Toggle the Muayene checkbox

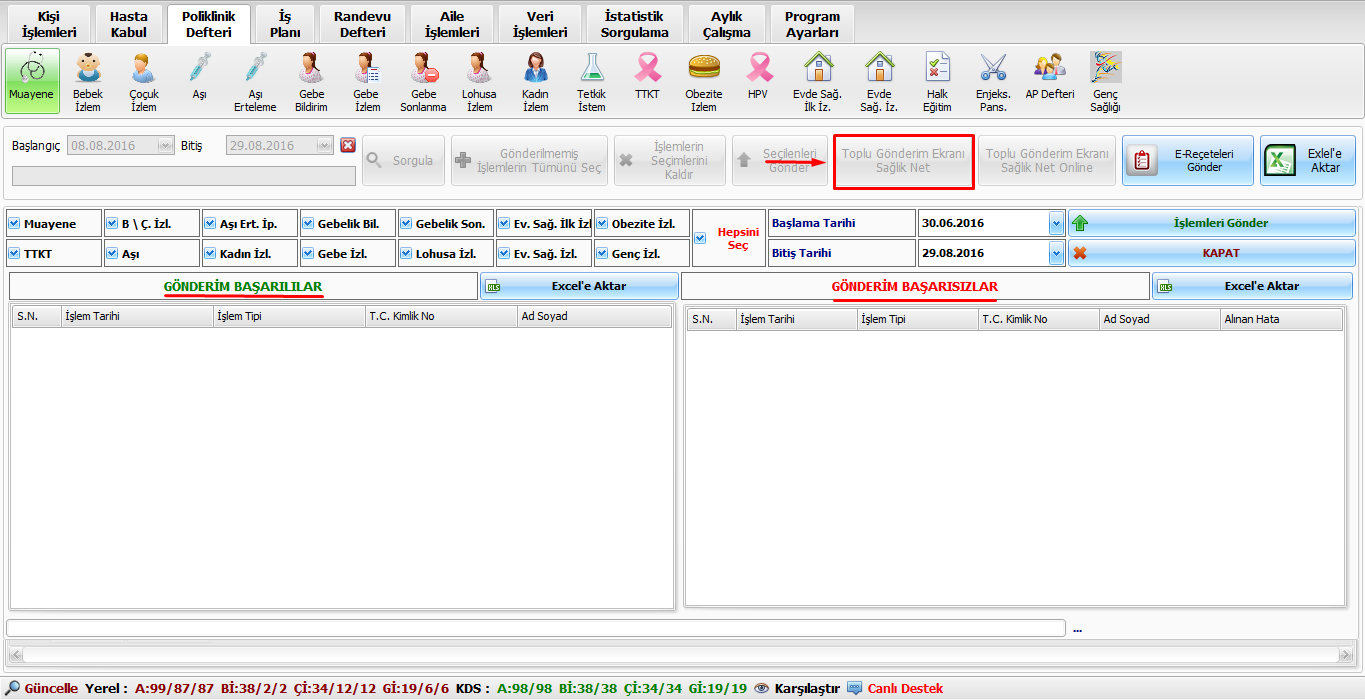coord(15,223)
